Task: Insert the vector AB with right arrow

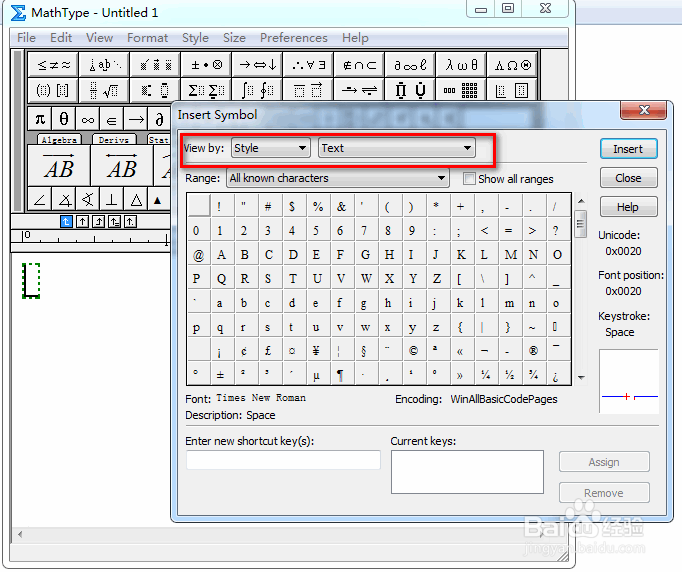Action: point(59,166)
